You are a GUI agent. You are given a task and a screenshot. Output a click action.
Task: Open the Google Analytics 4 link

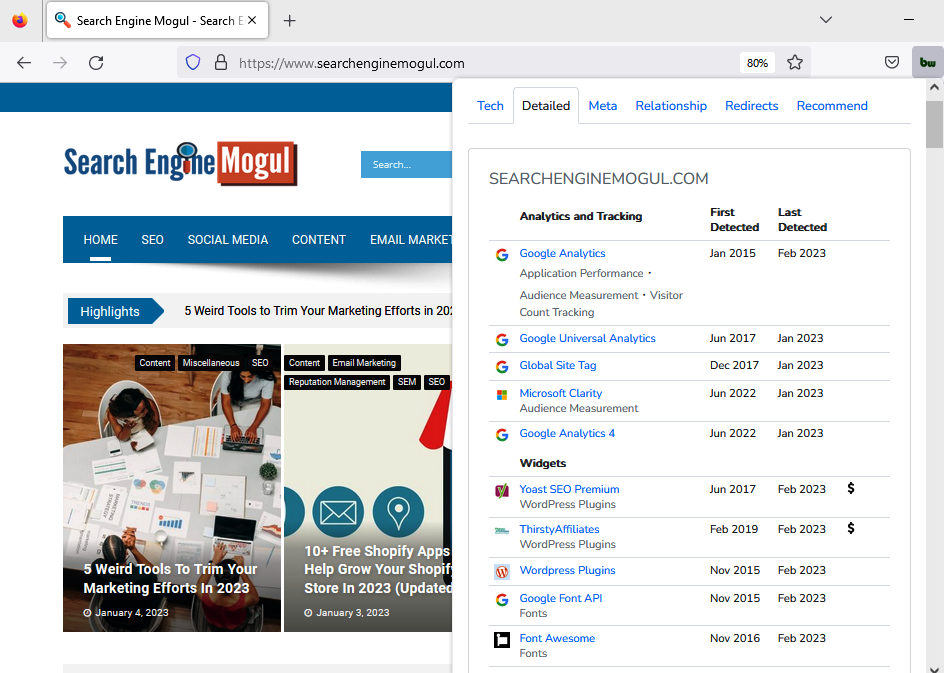pyautogui.click(x=567, y=433)
